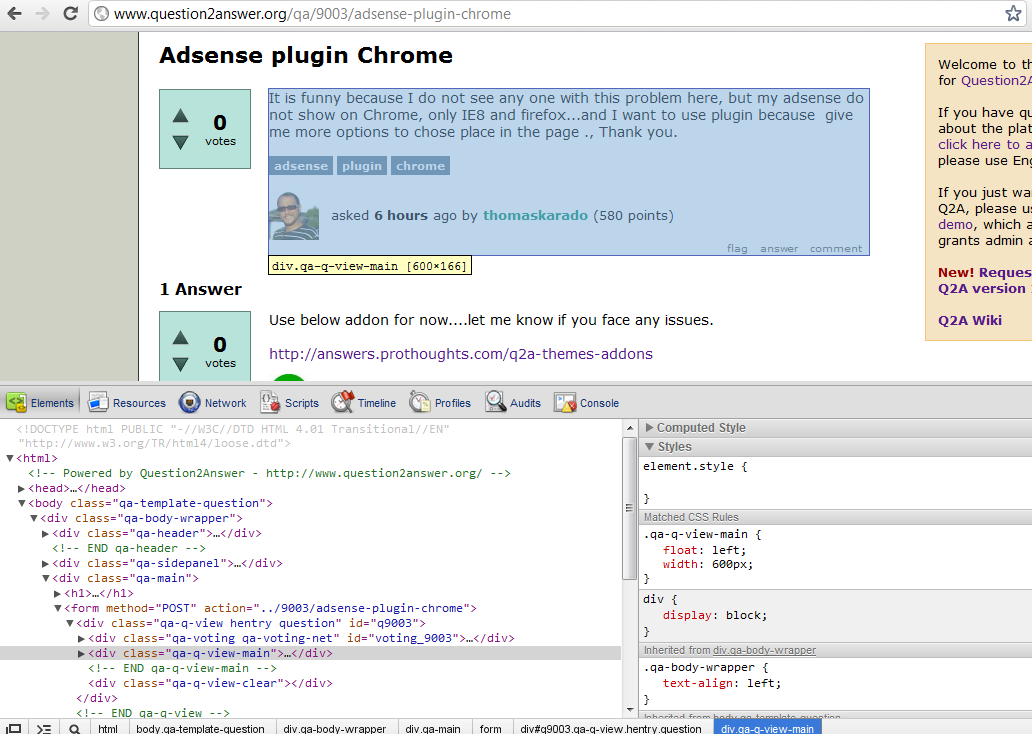Switch to the Network panel

click(213, 403)
